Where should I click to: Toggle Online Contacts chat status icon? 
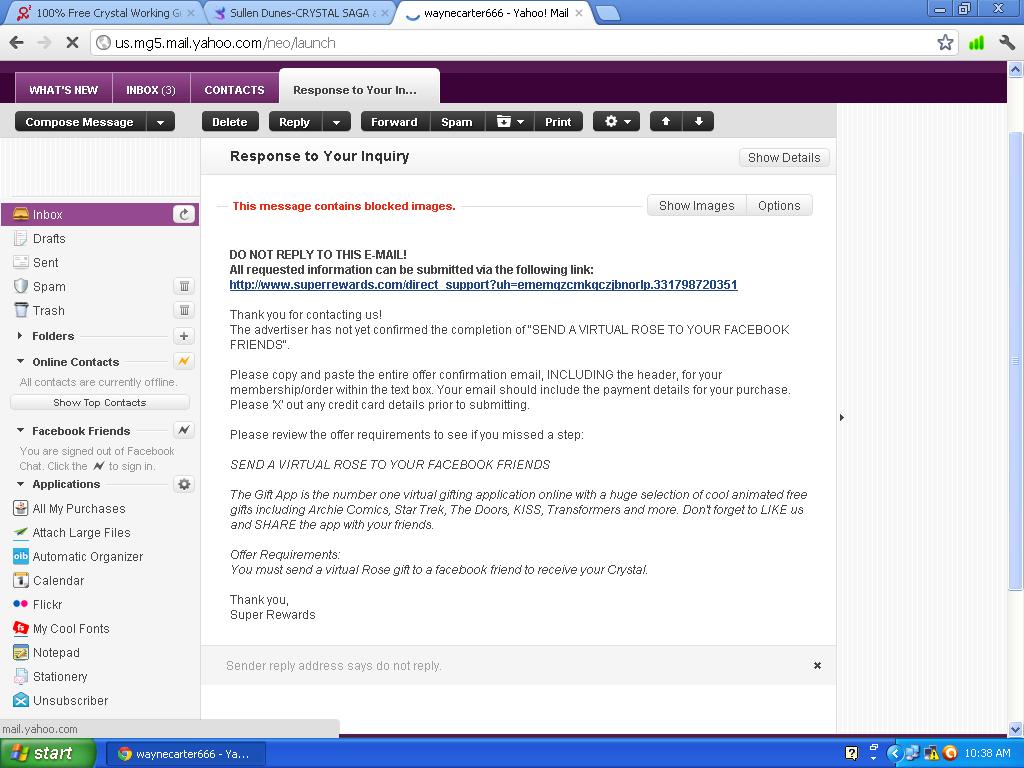pos(184,361)
